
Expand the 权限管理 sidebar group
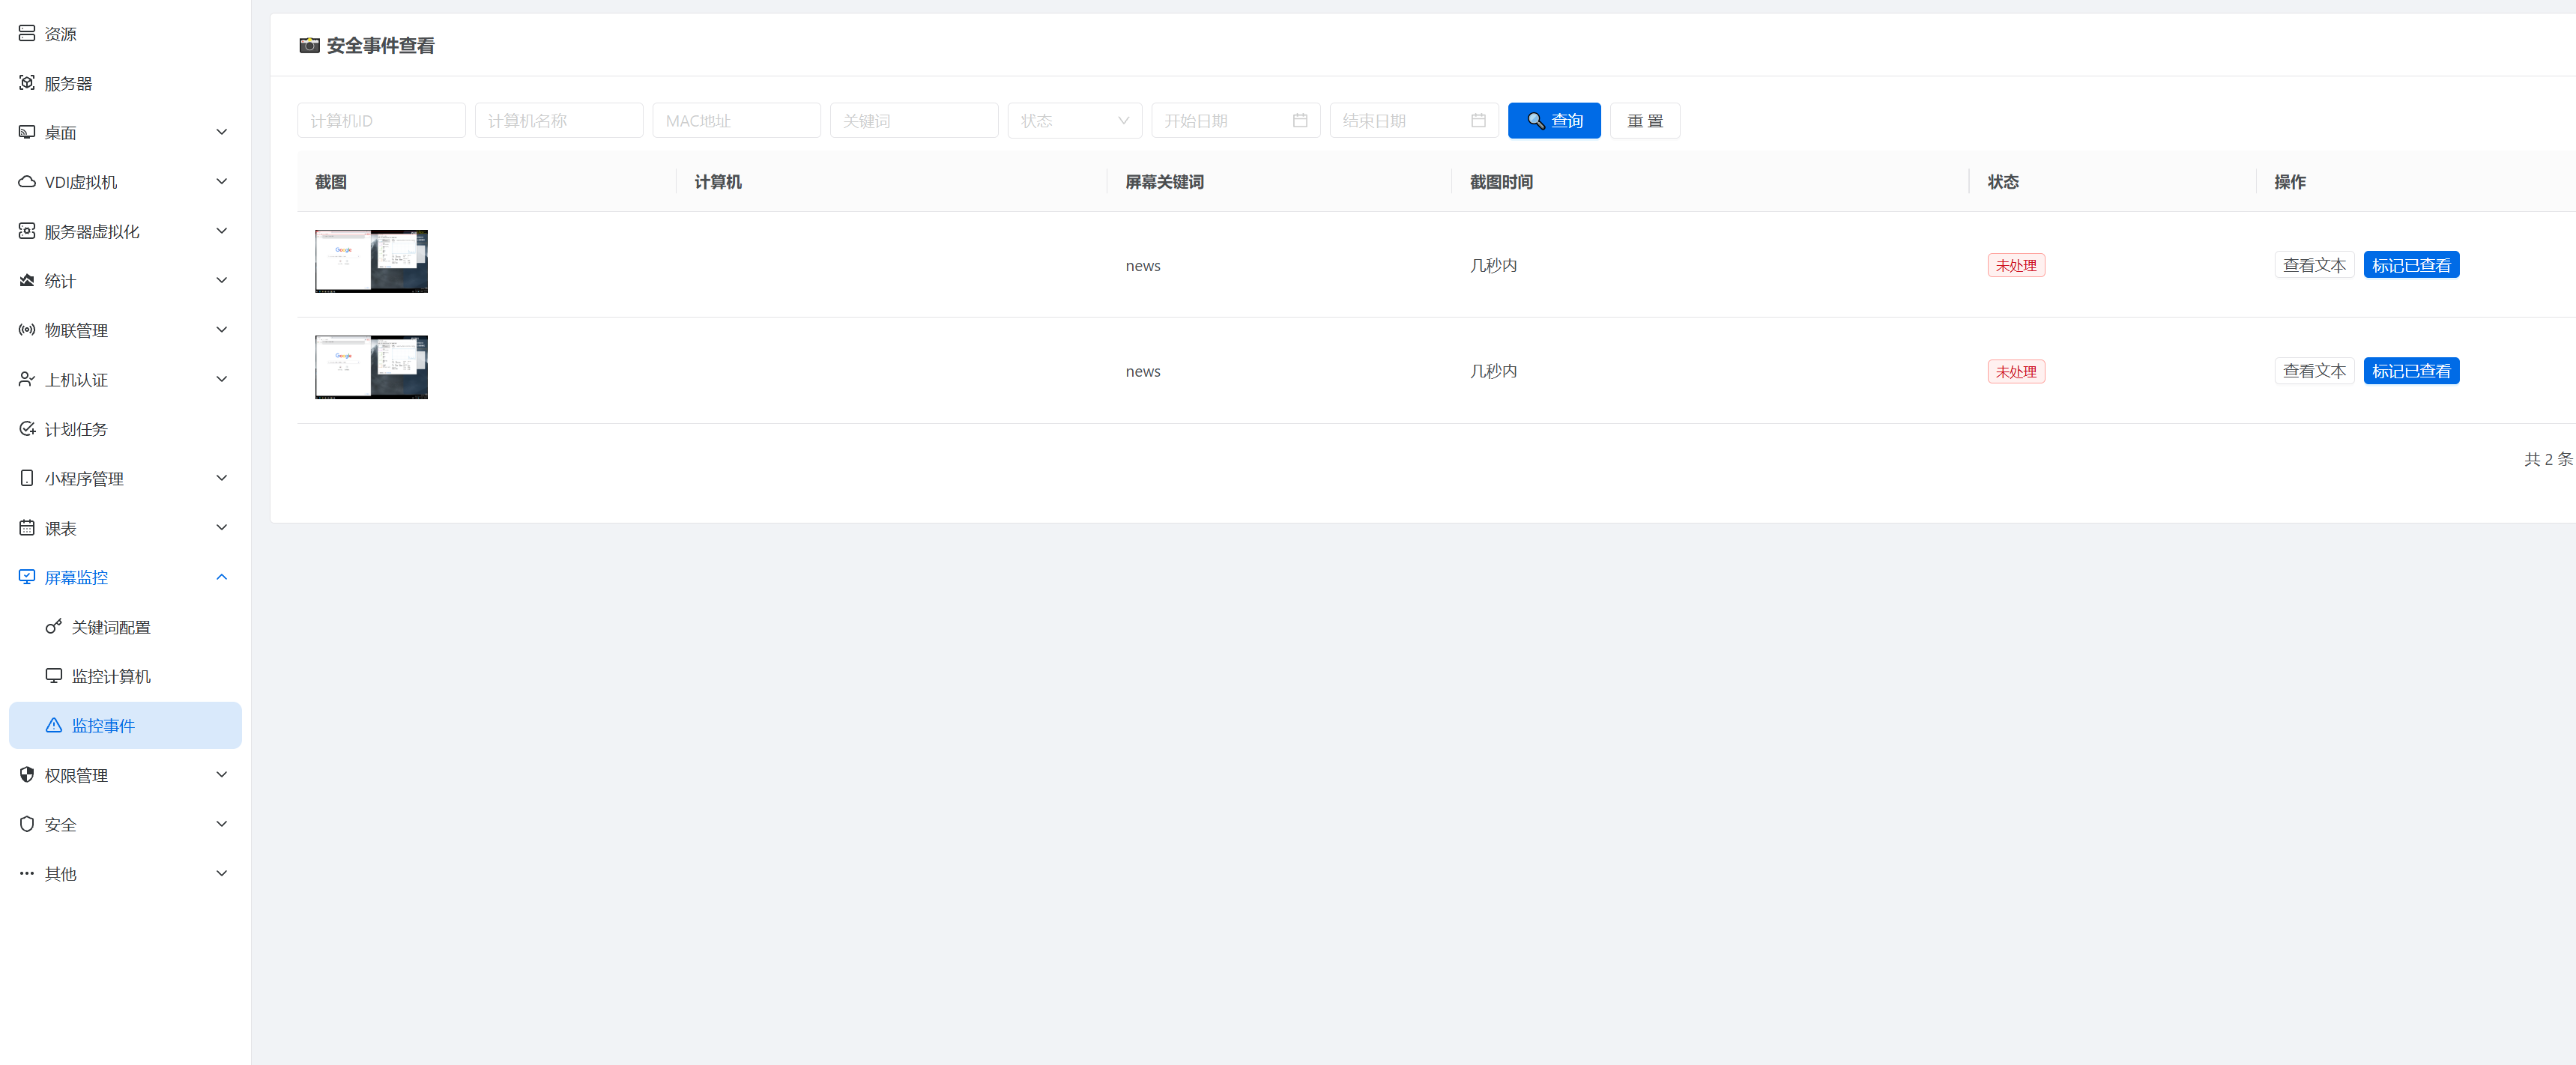coord(221,775)
